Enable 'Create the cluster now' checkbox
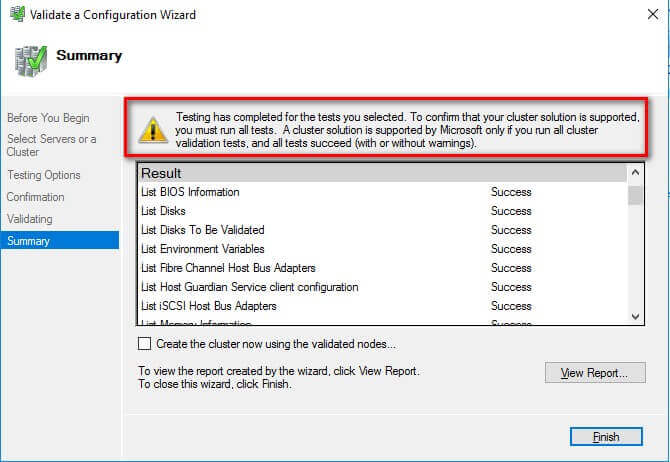 [144, 344]
